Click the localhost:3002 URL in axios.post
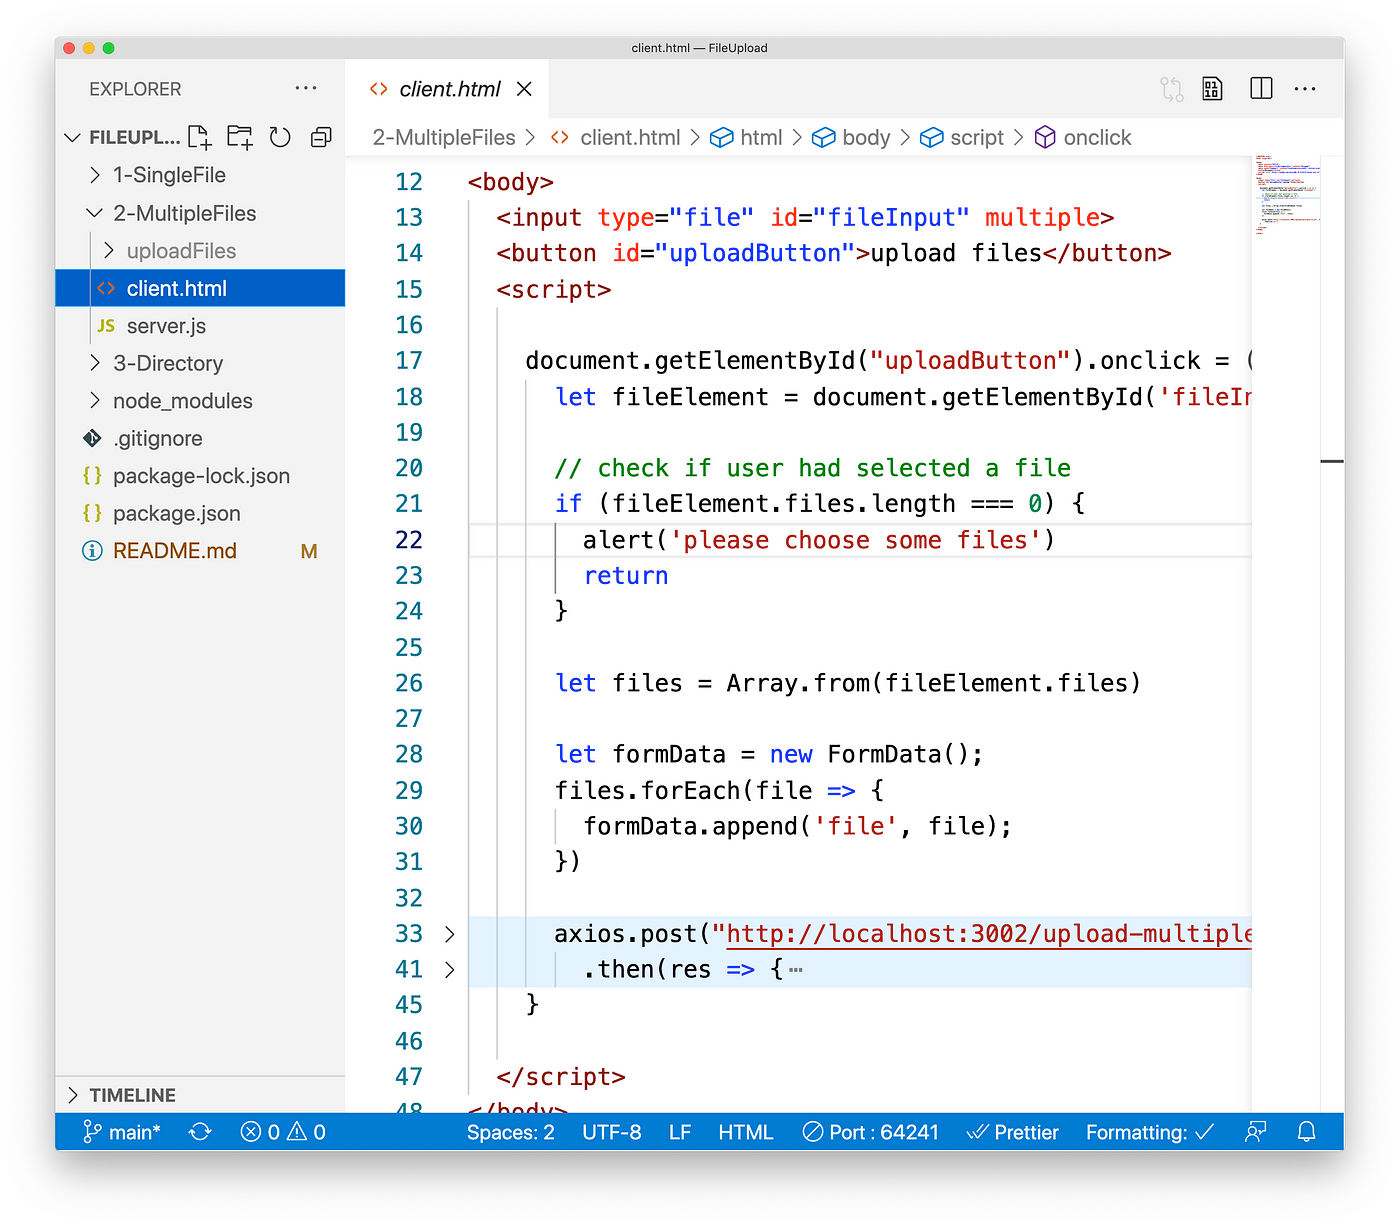Viewport: 1400px width, 1224px height. coord(988,934)
